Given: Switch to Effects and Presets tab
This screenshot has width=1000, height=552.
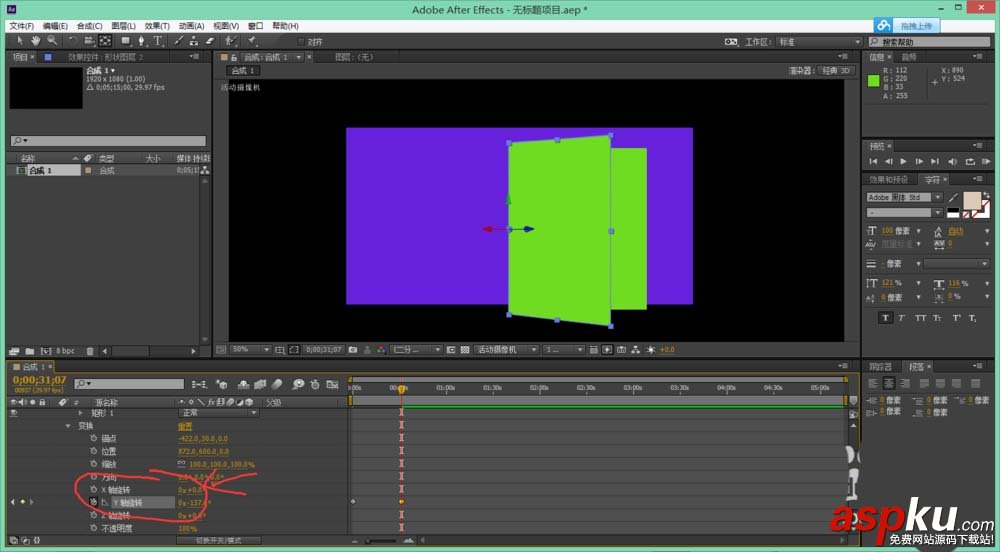Looking at the screenshot, I should [888, 180].
